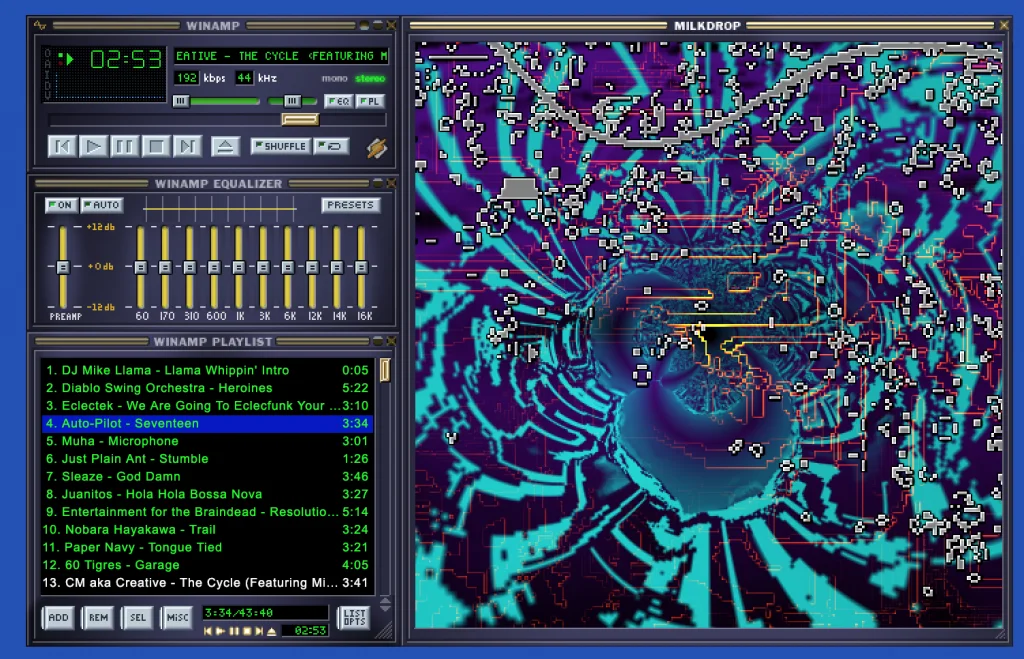
Task: Click Previous track in main Winamp window
Action: 62,146
